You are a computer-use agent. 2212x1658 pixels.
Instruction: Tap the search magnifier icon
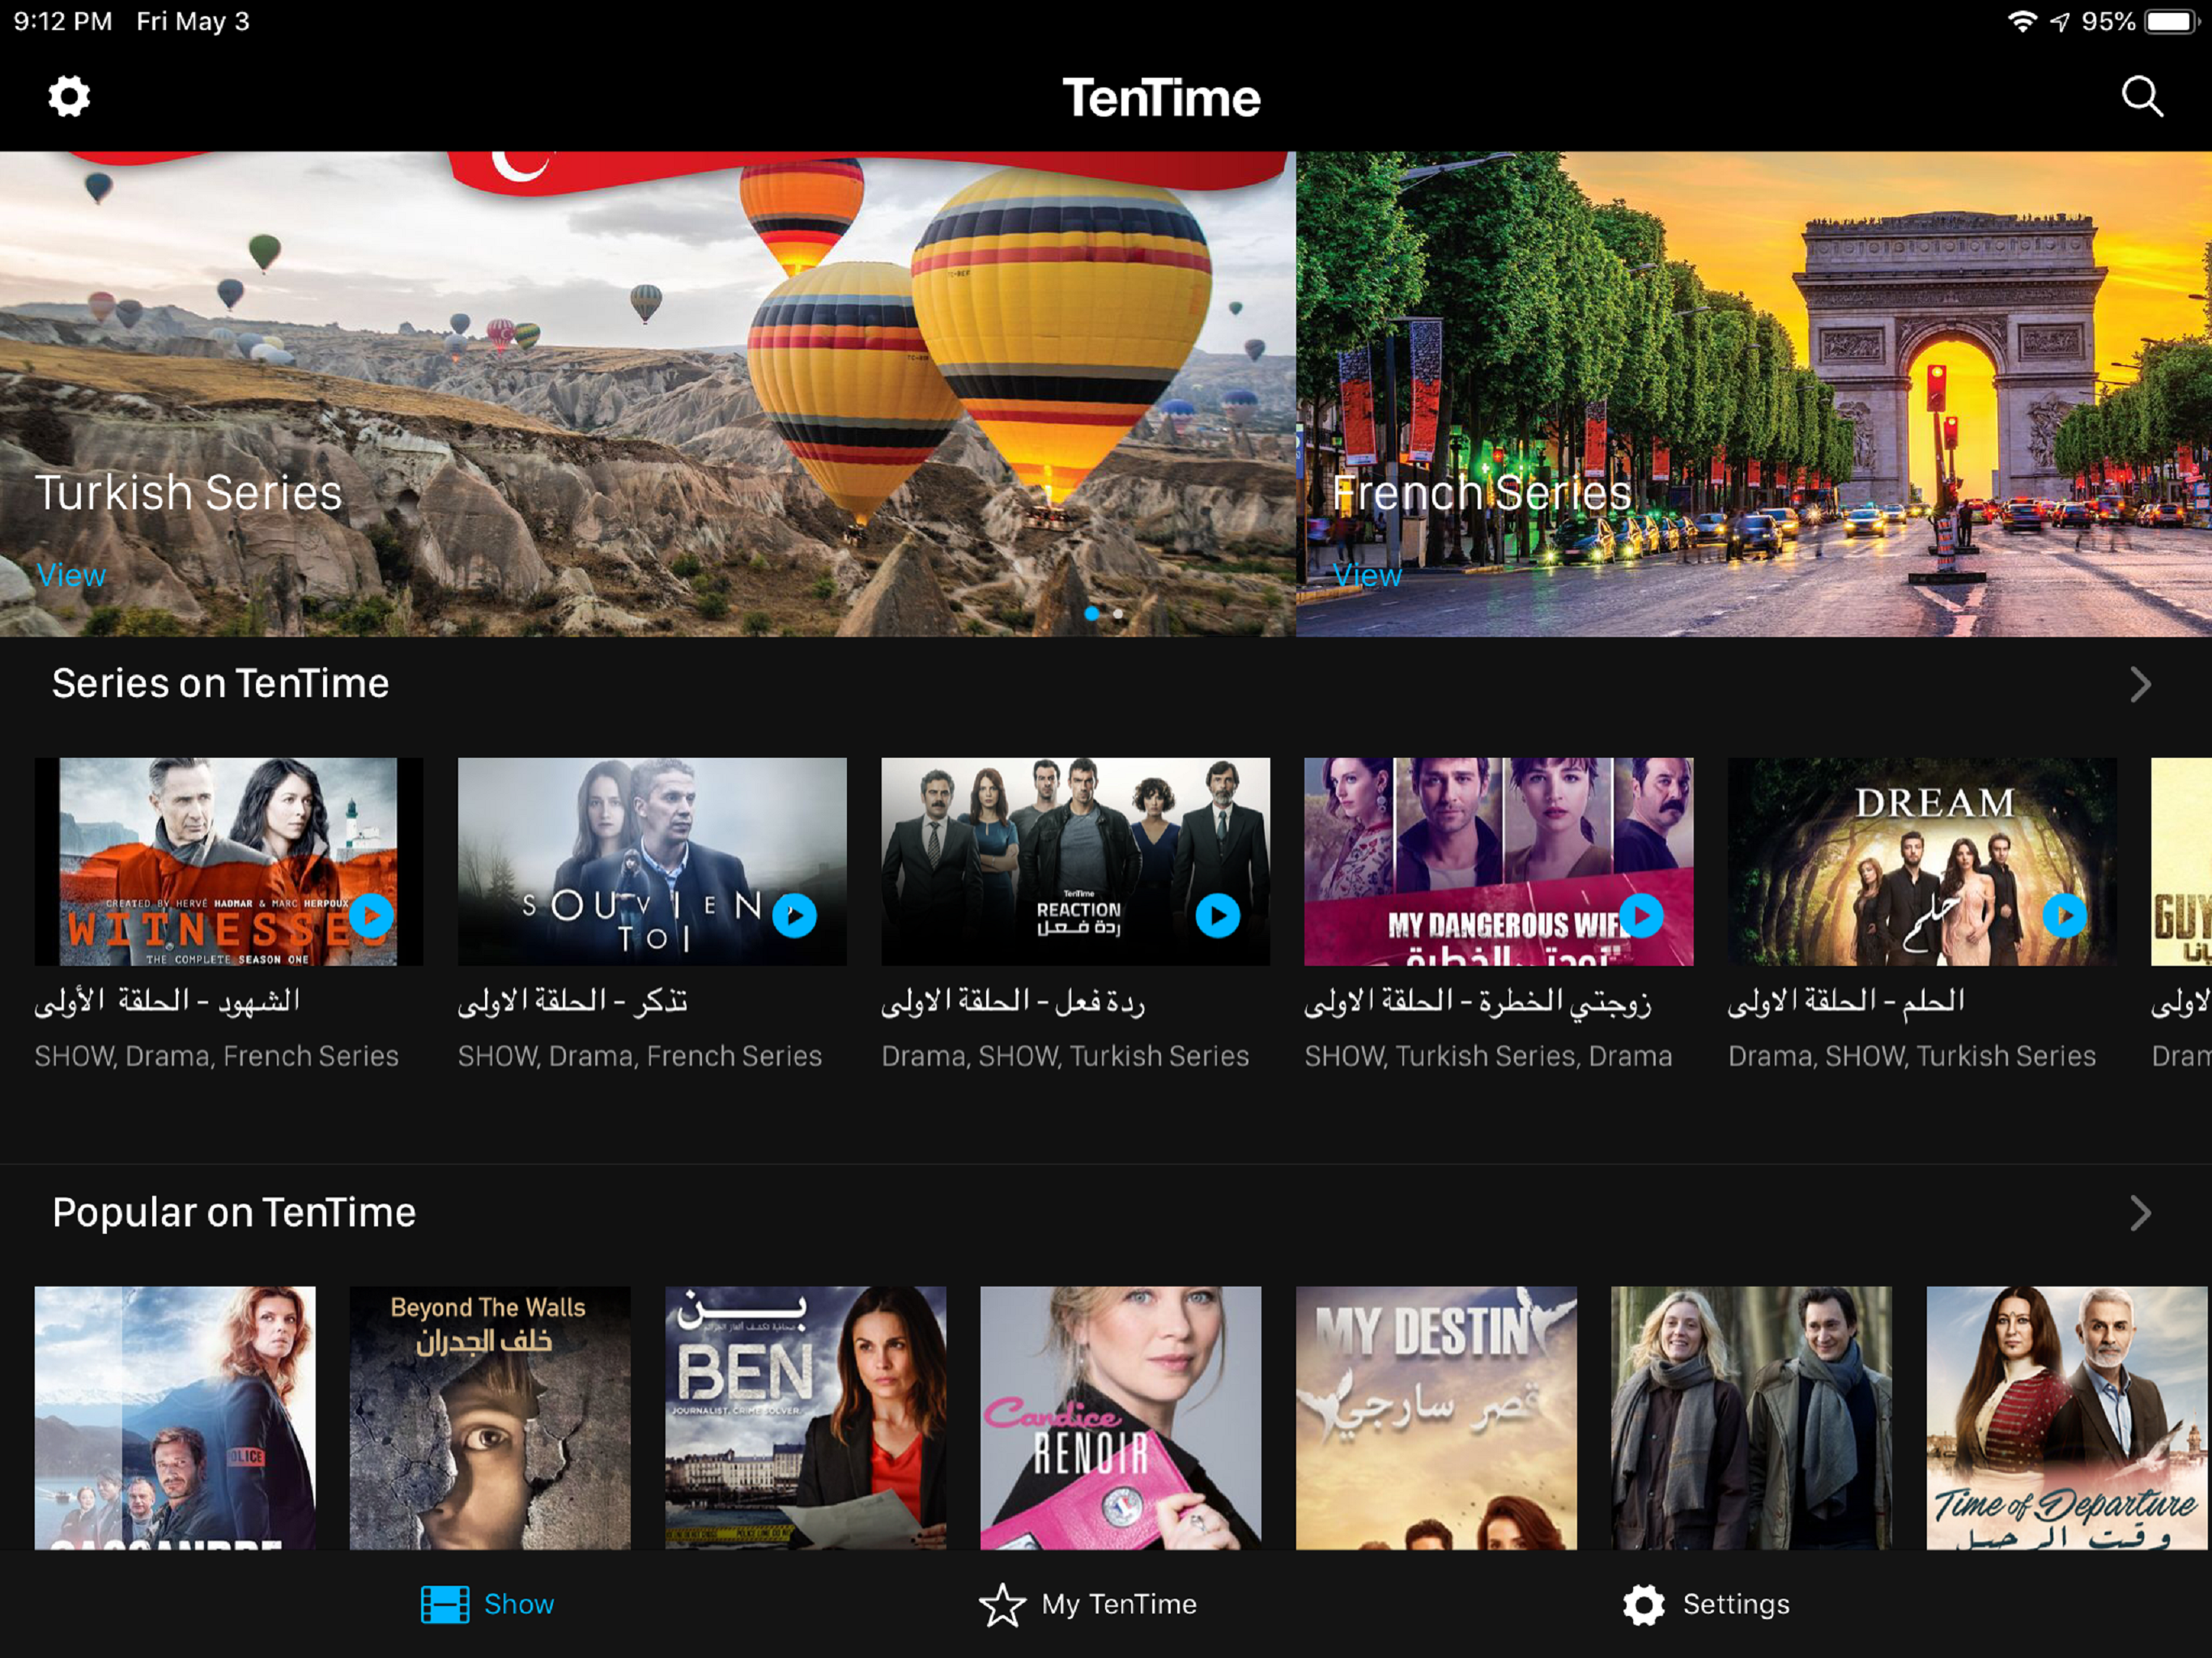pos(2141,97)
